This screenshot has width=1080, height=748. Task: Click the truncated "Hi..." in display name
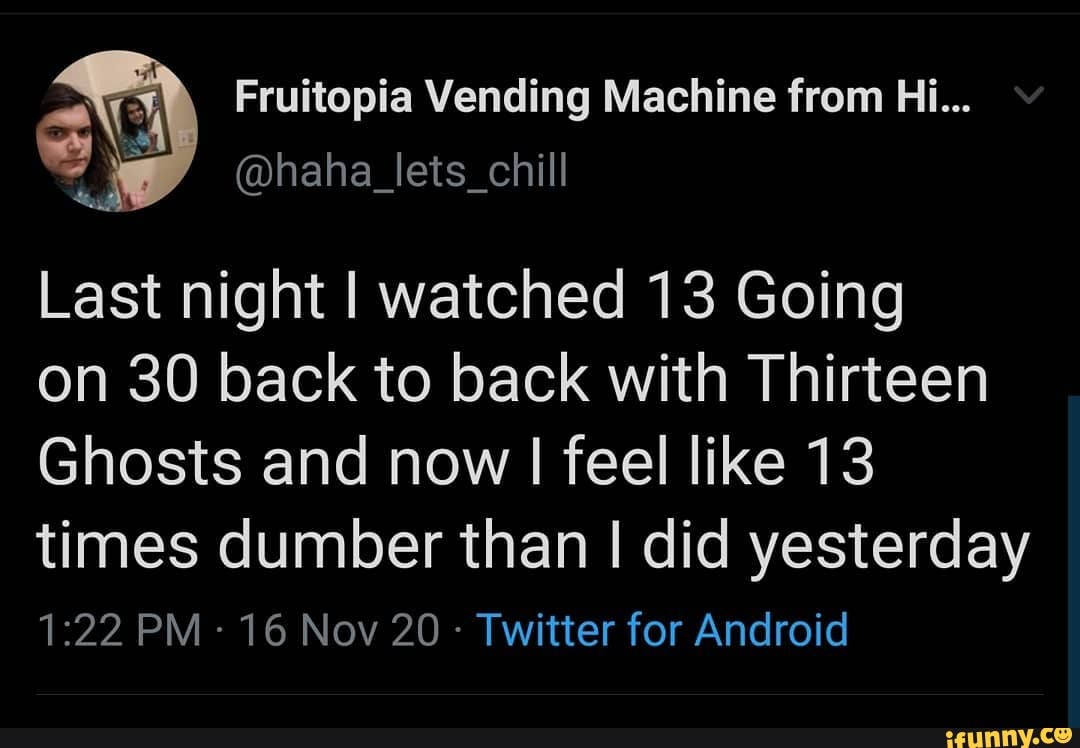[930, 97]
